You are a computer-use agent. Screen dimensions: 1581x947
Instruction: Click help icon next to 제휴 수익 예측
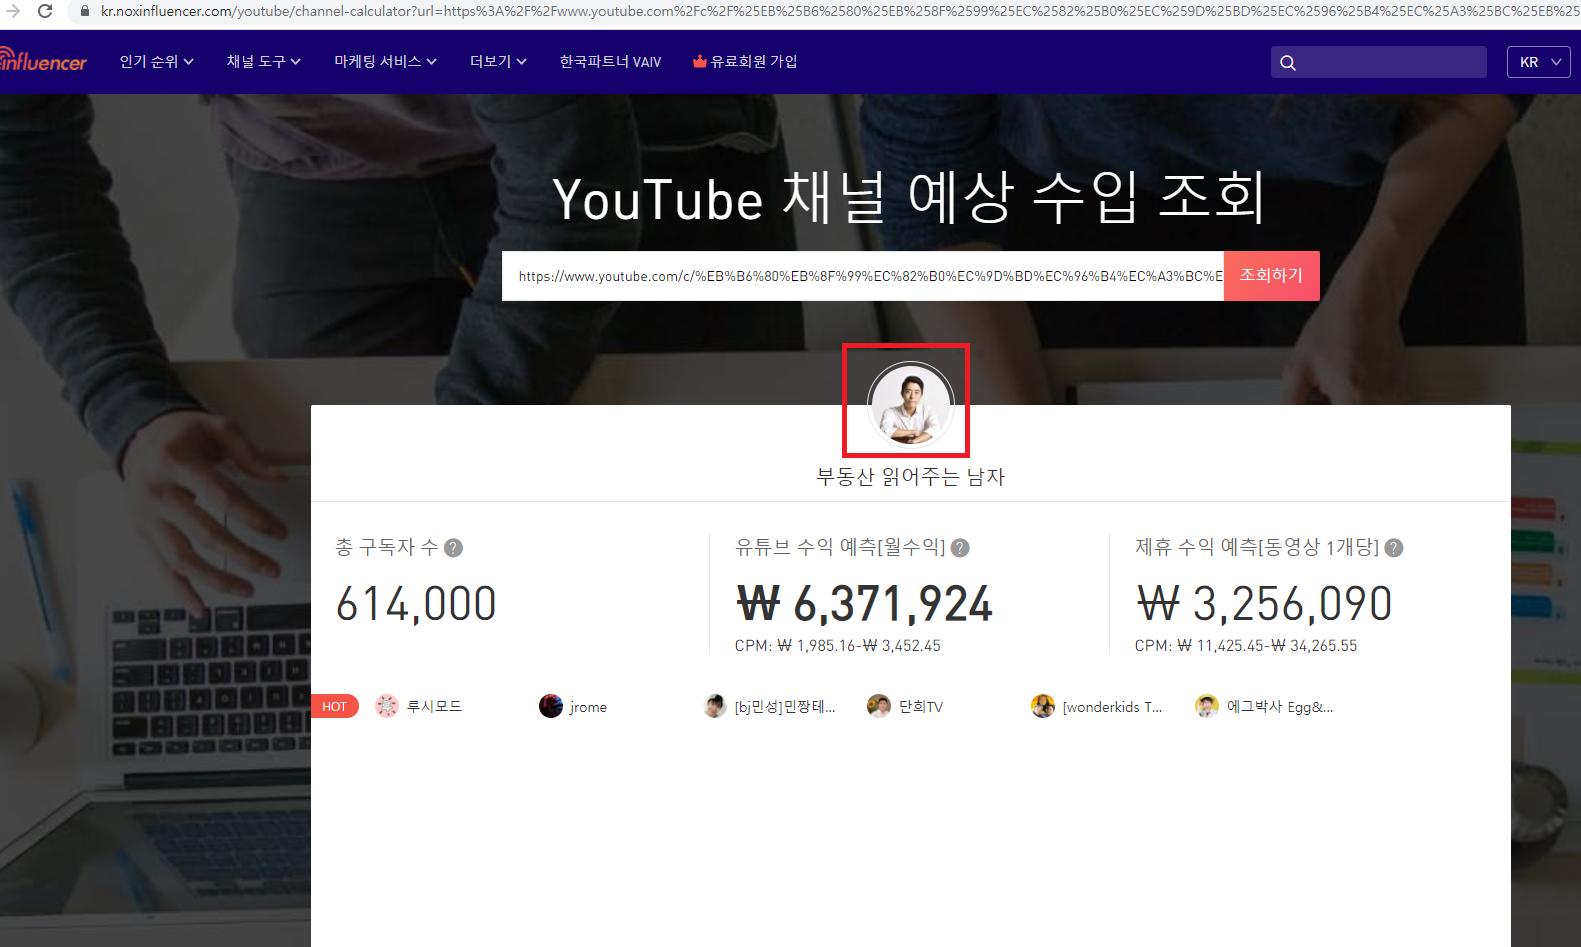[1394, 548]
